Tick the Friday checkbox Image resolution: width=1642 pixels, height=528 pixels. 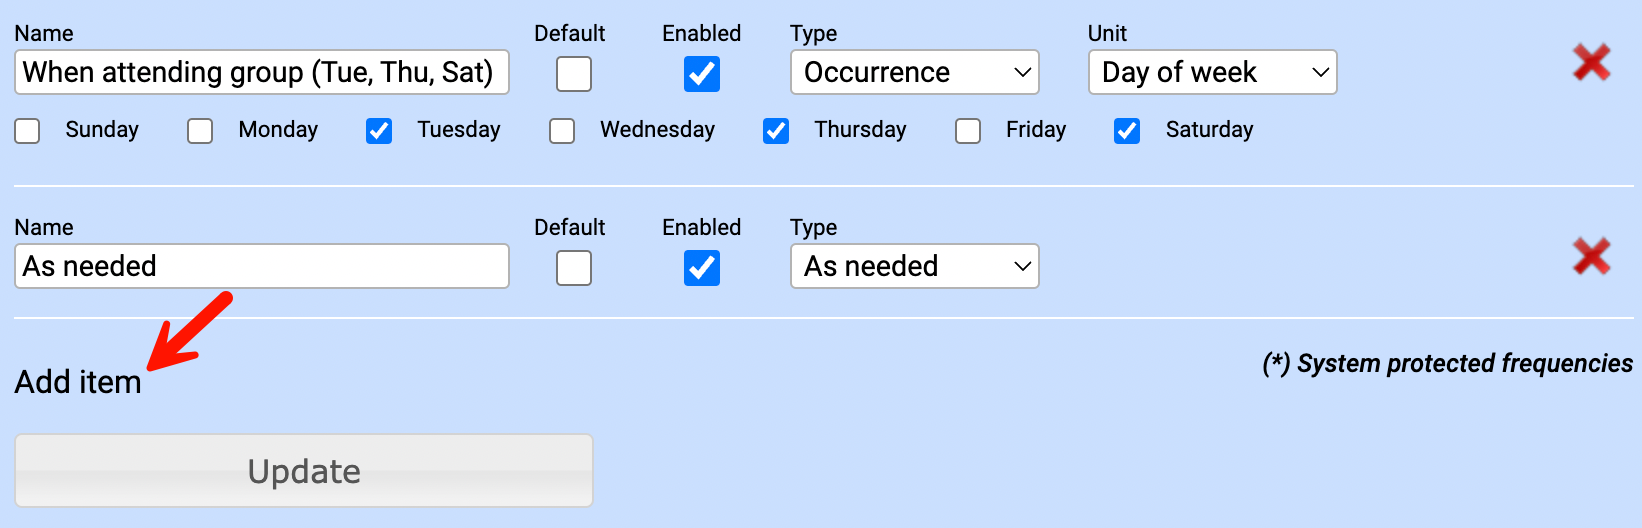(968, 131)
